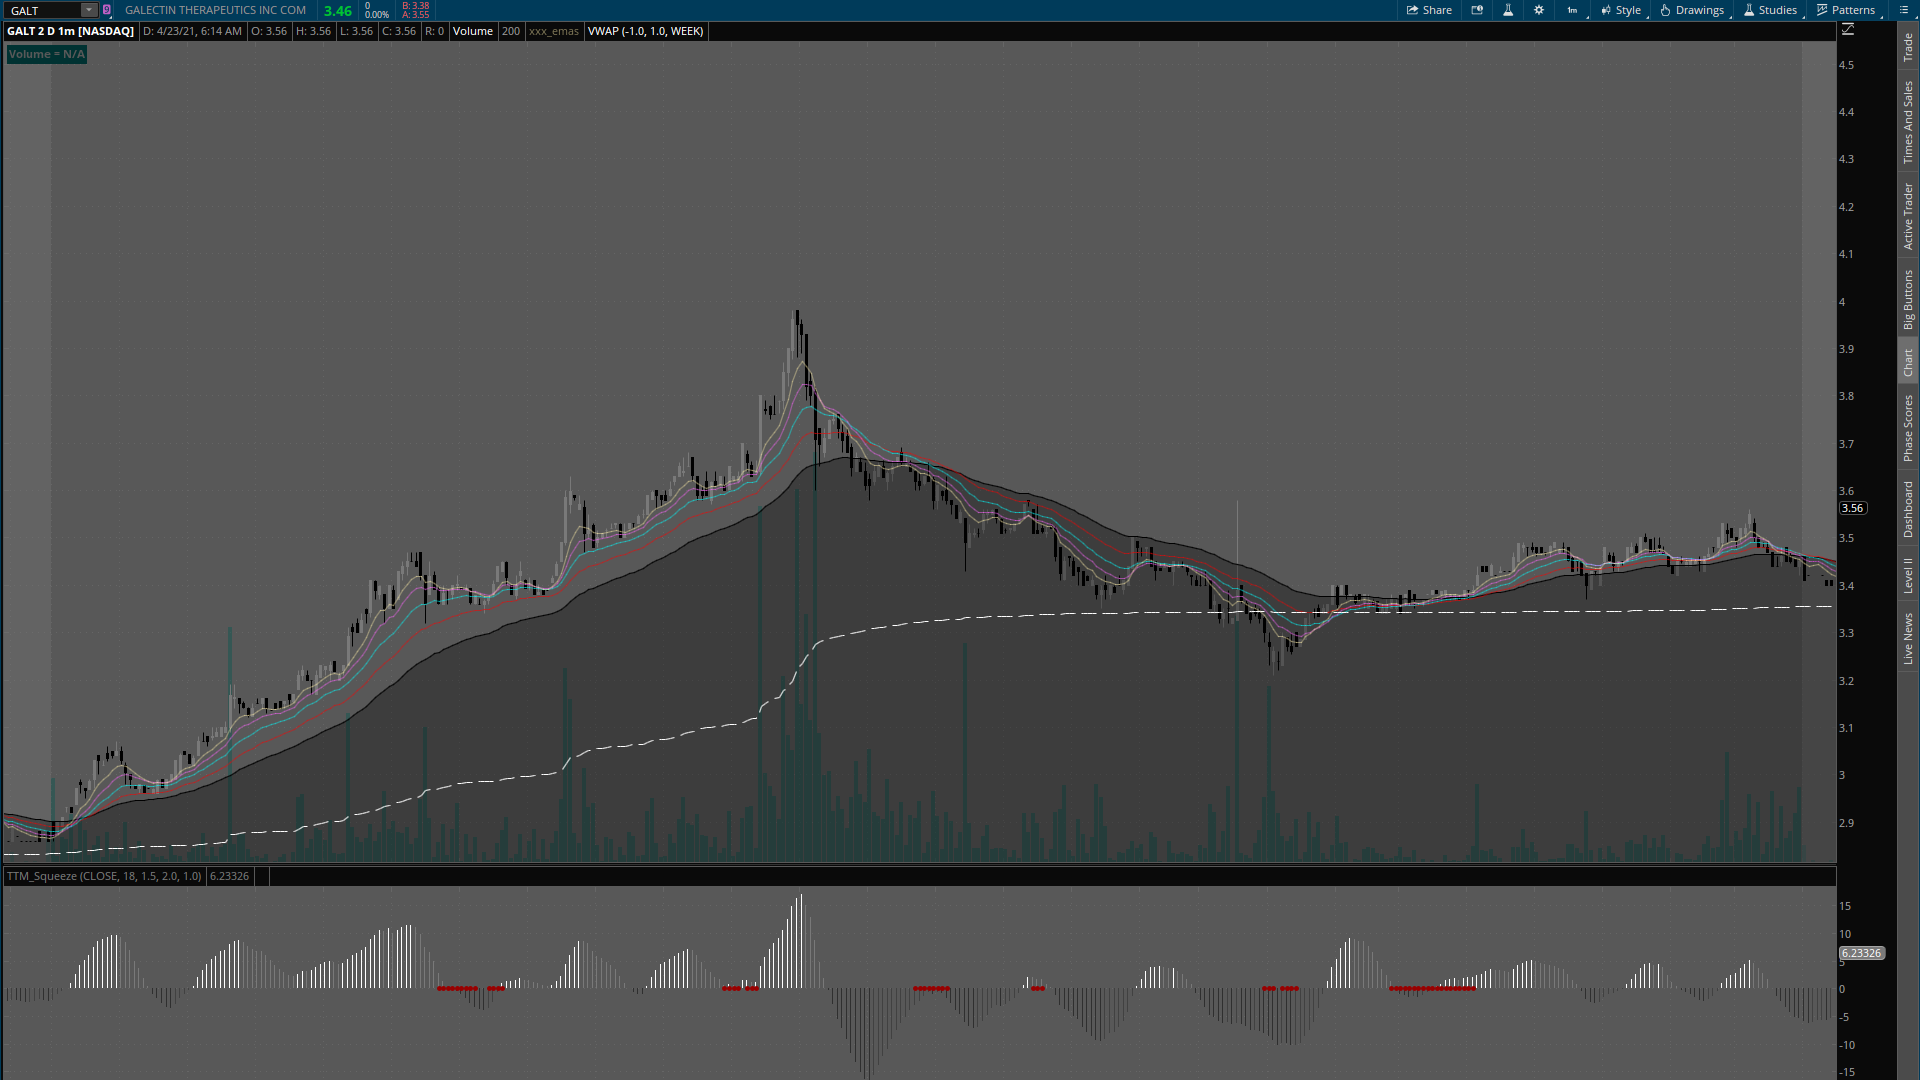
Task: Click the purple link symbol icon
Action: tap(107, 10)
